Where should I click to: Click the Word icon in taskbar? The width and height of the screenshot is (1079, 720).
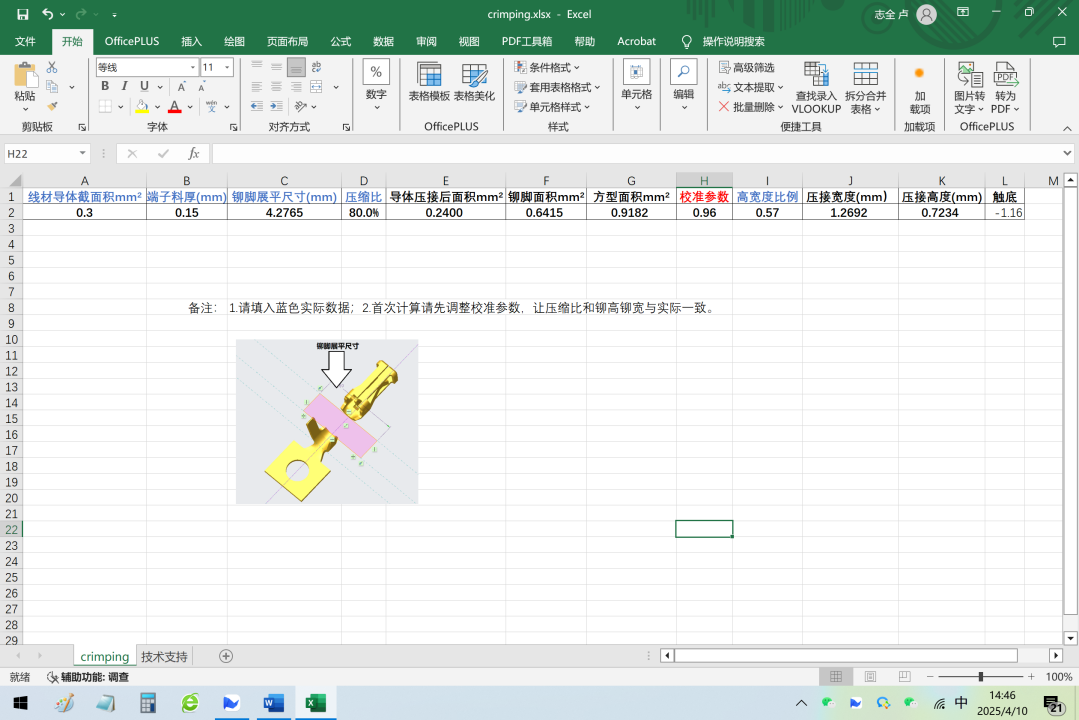(273, 703)
